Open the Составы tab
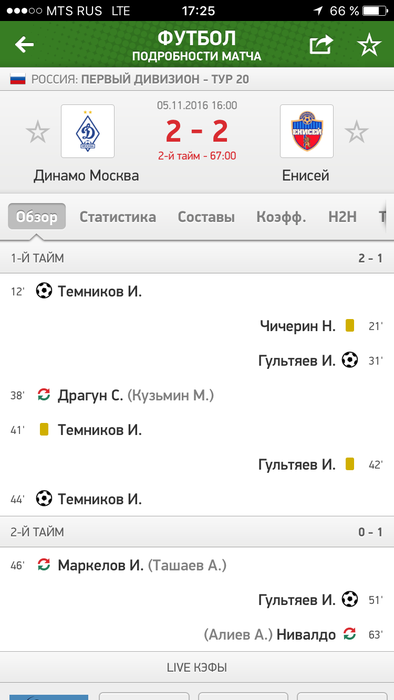The width and height of the screenshot is (394, 700). tap(206, 217)
